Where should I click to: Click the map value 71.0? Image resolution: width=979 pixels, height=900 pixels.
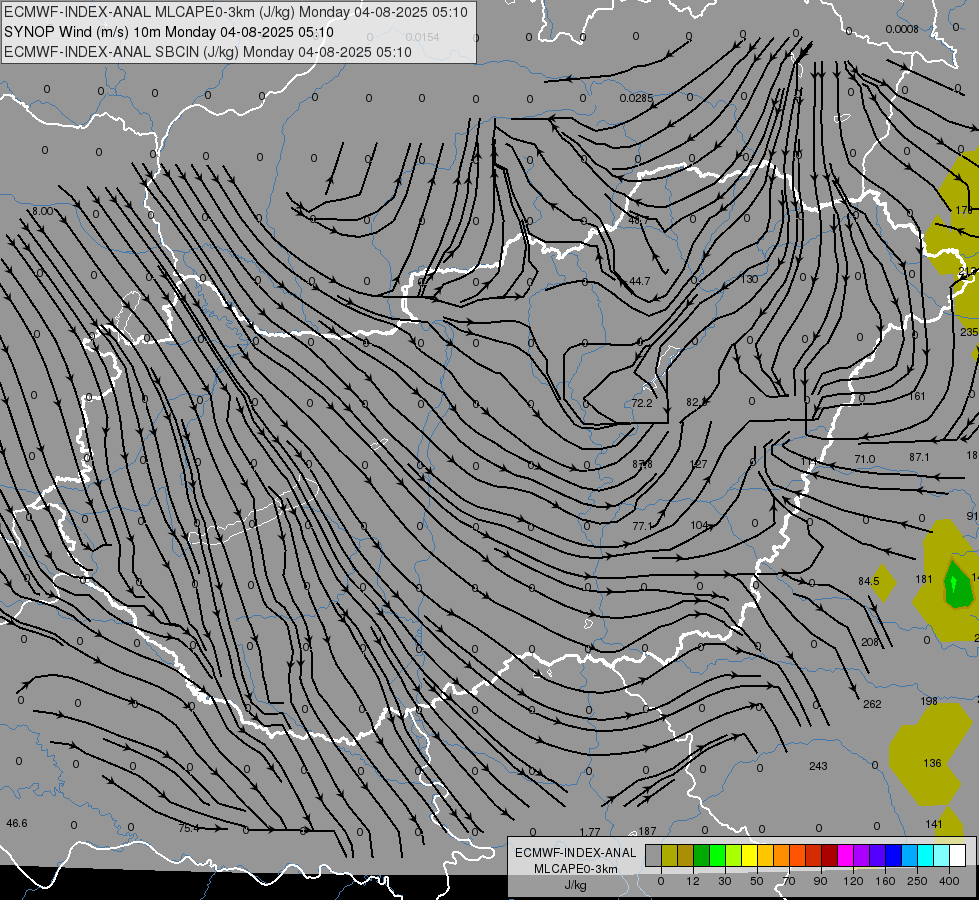[865, 459]
